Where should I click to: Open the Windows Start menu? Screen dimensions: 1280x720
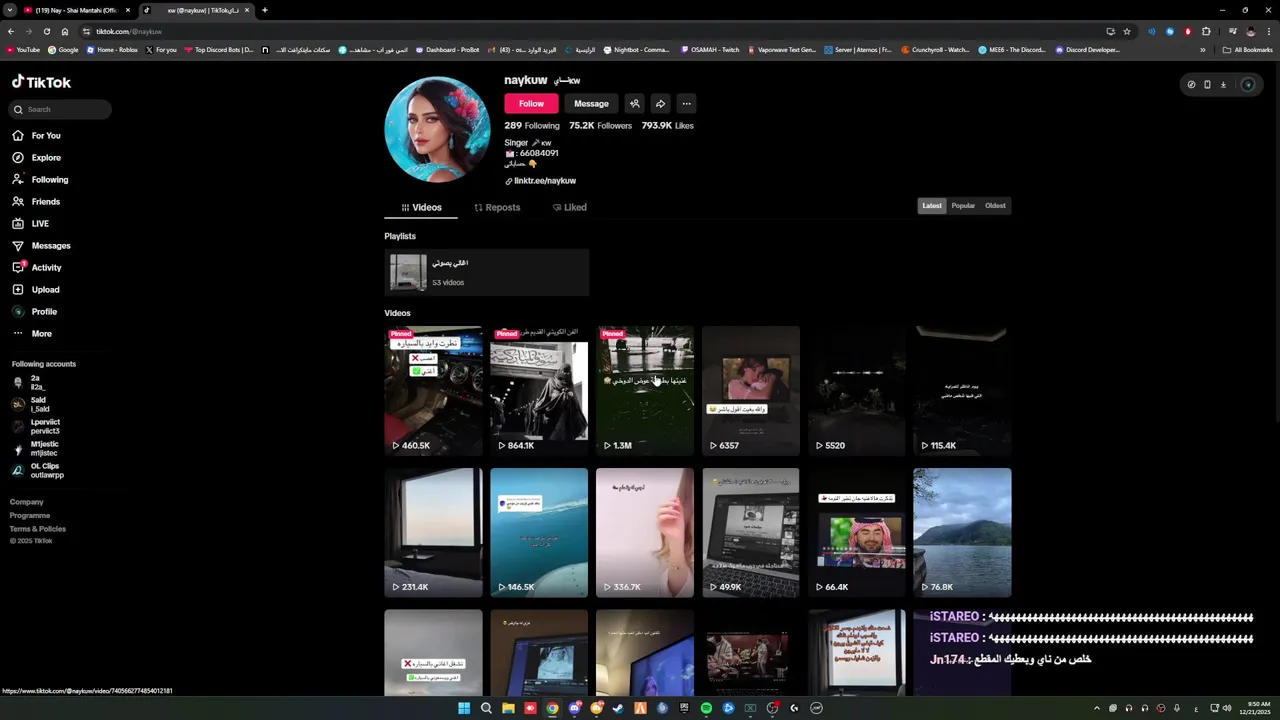(x=464, y=708)
